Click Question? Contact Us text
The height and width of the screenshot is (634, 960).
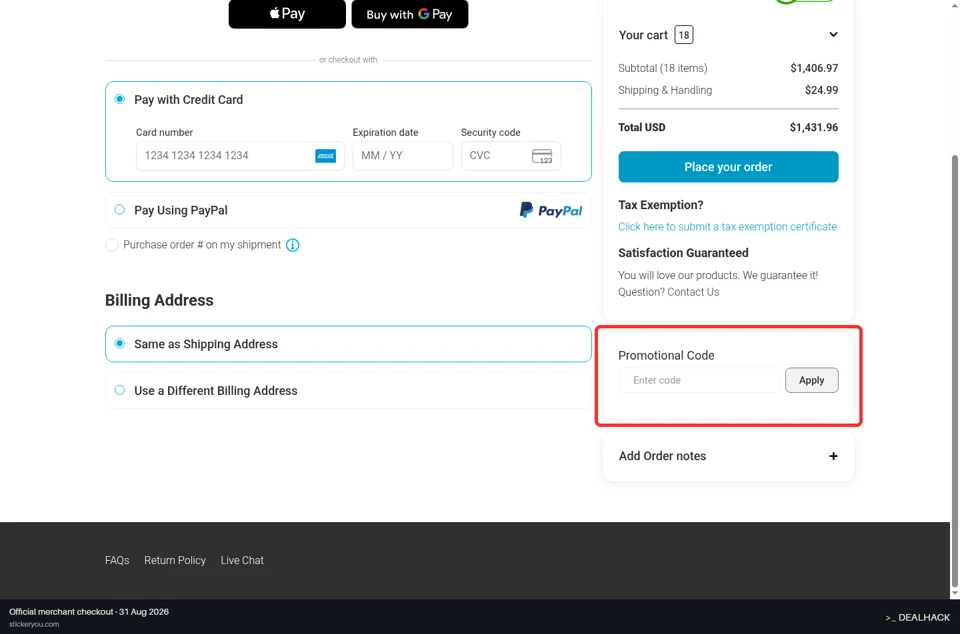(x=669, y=292)
